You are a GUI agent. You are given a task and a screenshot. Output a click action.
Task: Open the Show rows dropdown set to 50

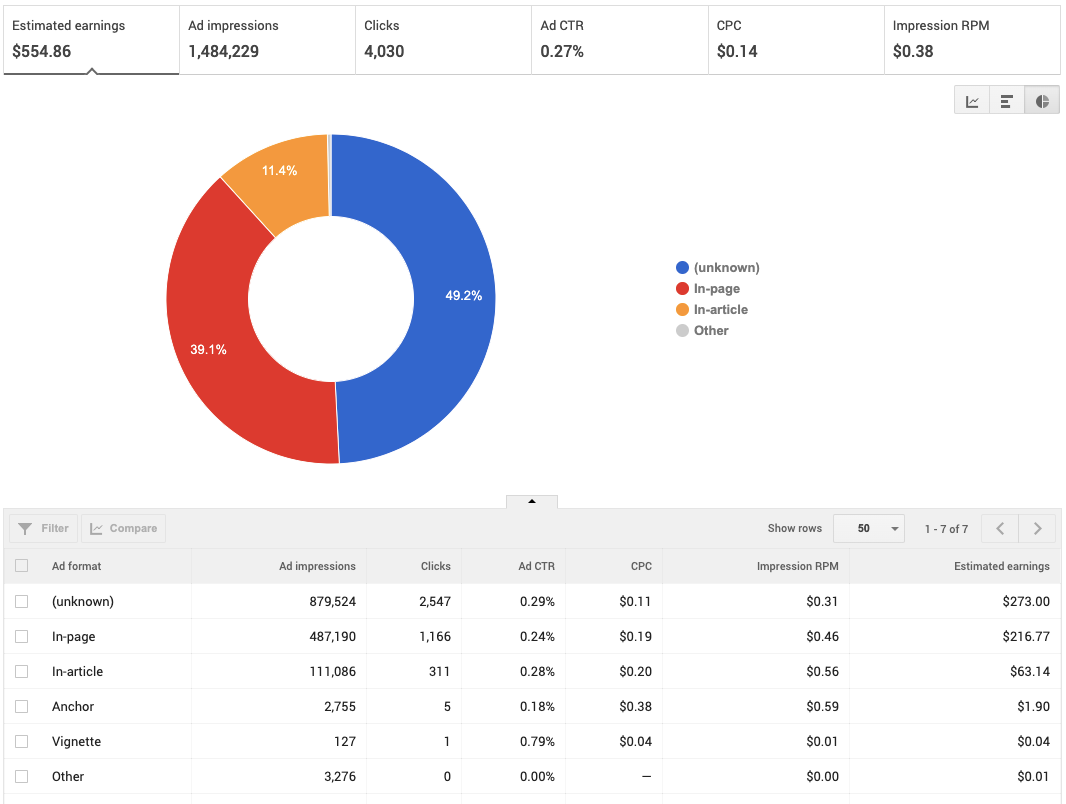tap(868, 528)
